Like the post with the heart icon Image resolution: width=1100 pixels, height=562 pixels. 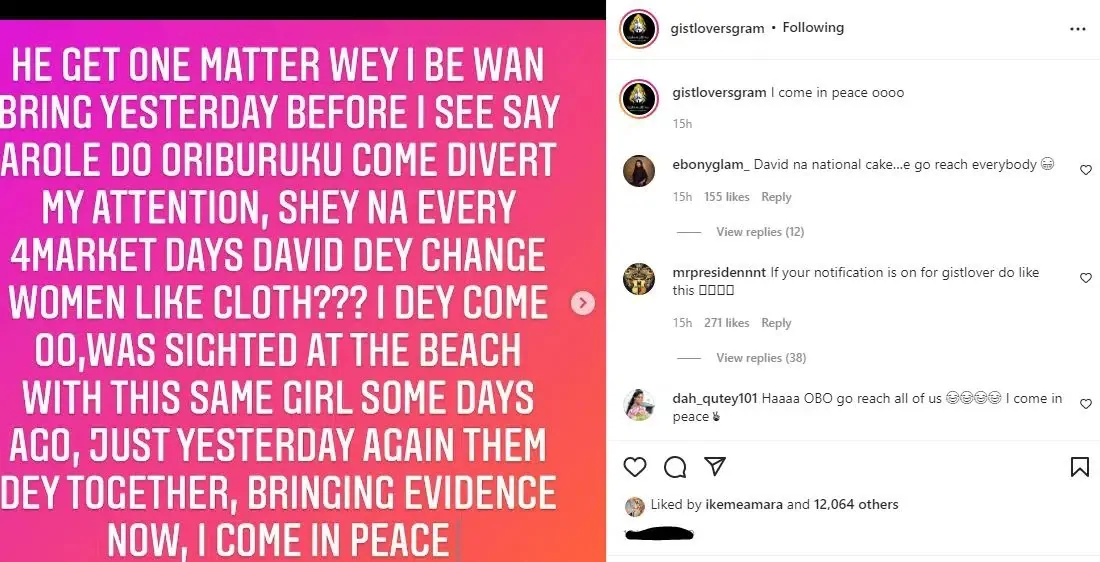634,467
